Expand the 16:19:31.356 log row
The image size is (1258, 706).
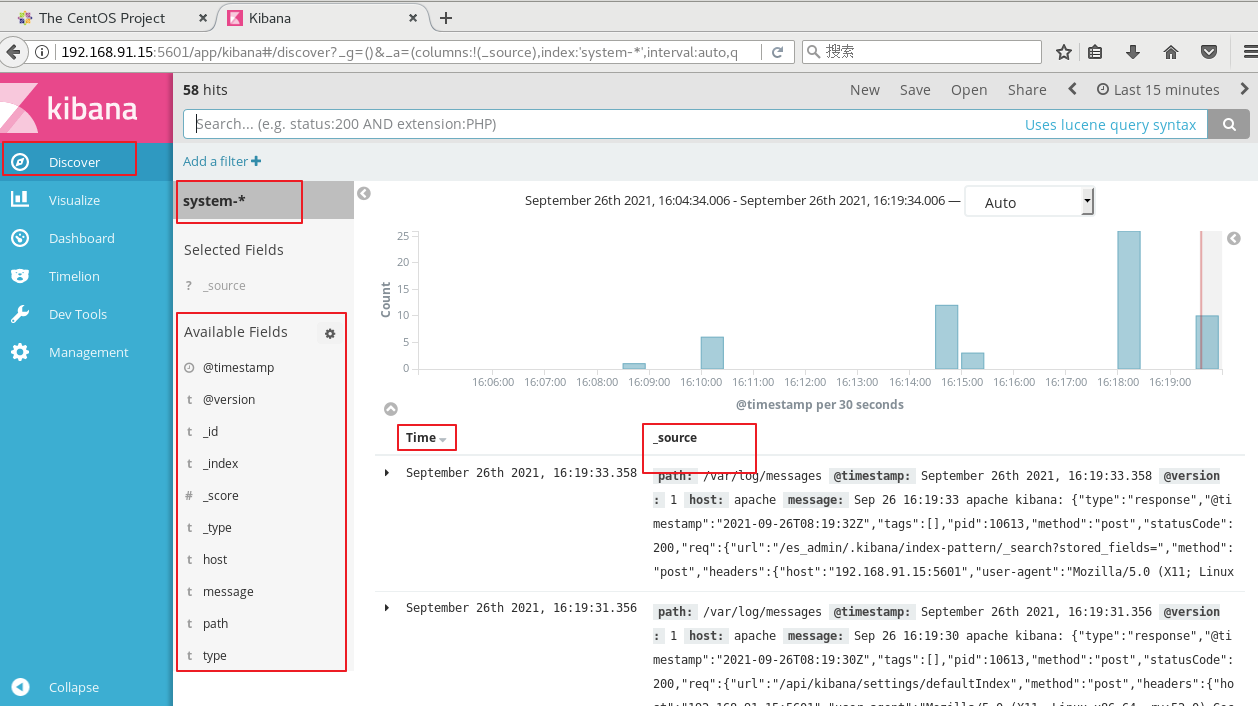click(387, 608)
